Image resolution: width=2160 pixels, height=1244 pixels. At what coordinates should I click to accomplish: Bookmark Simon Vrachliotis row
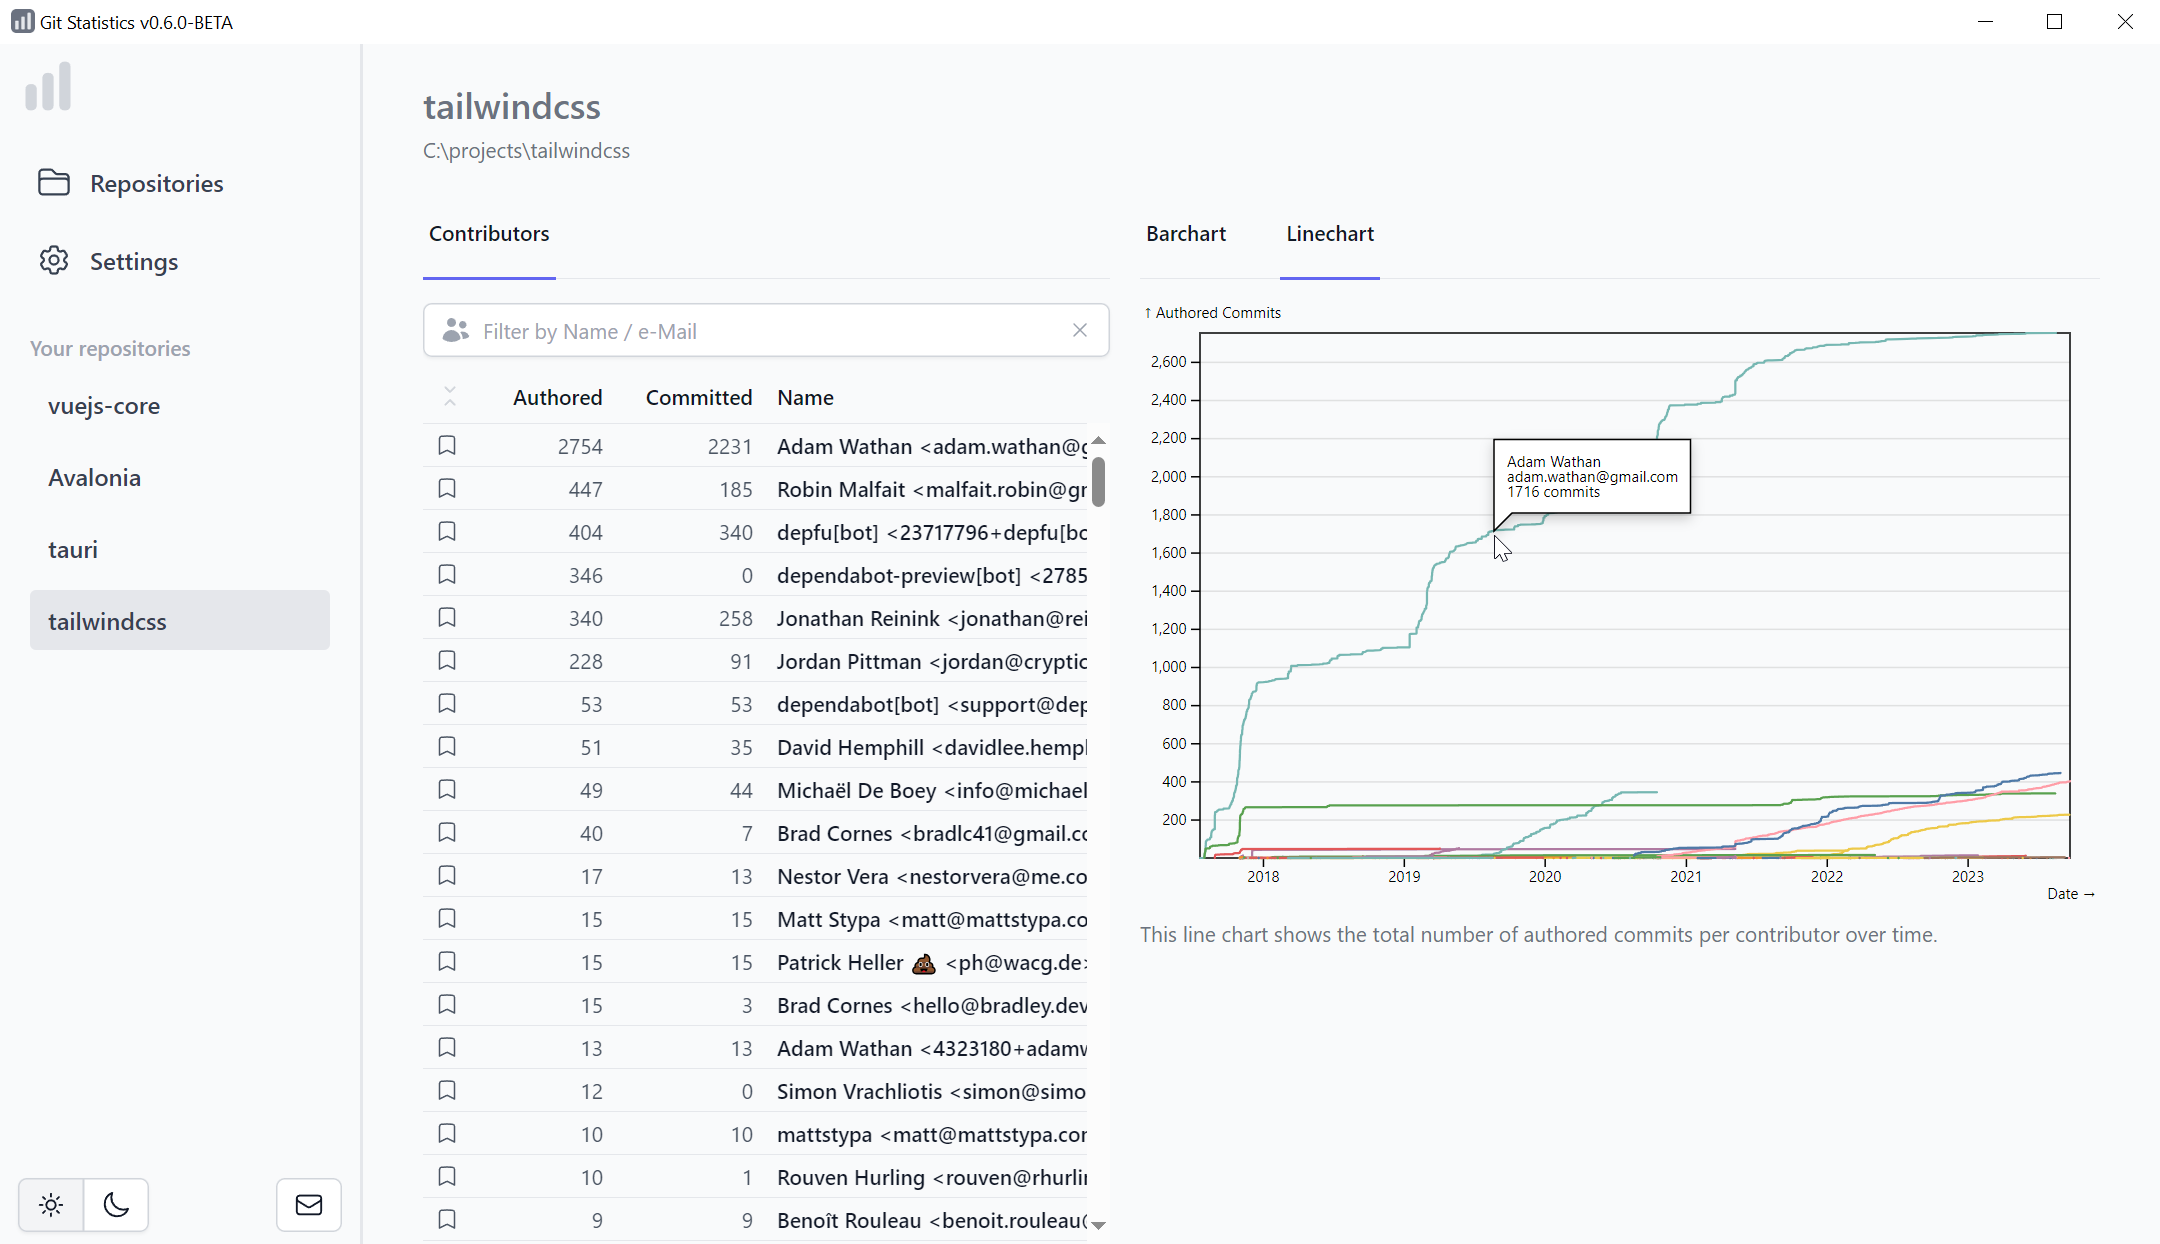click(x=447, y=1091)
